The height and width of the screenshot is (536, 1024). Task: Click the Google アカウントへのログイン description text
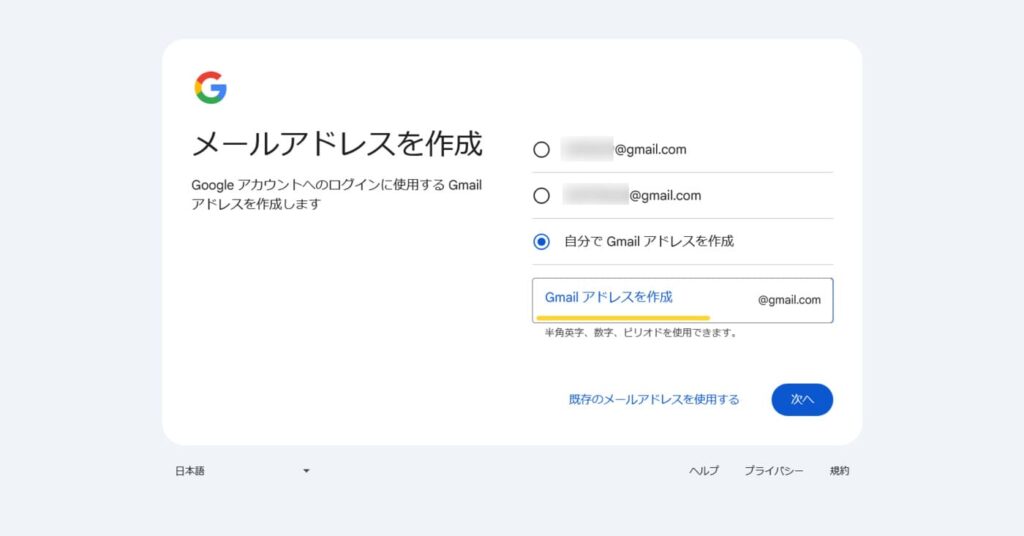point(336,195)
